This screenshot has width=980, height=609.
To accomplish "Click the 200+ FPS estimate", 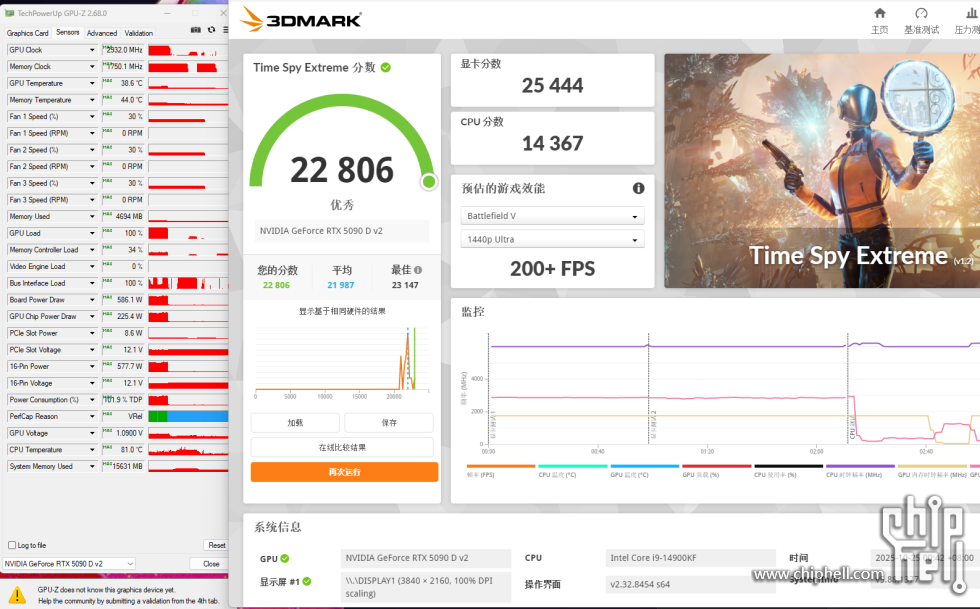I will [x=552, y=269].
